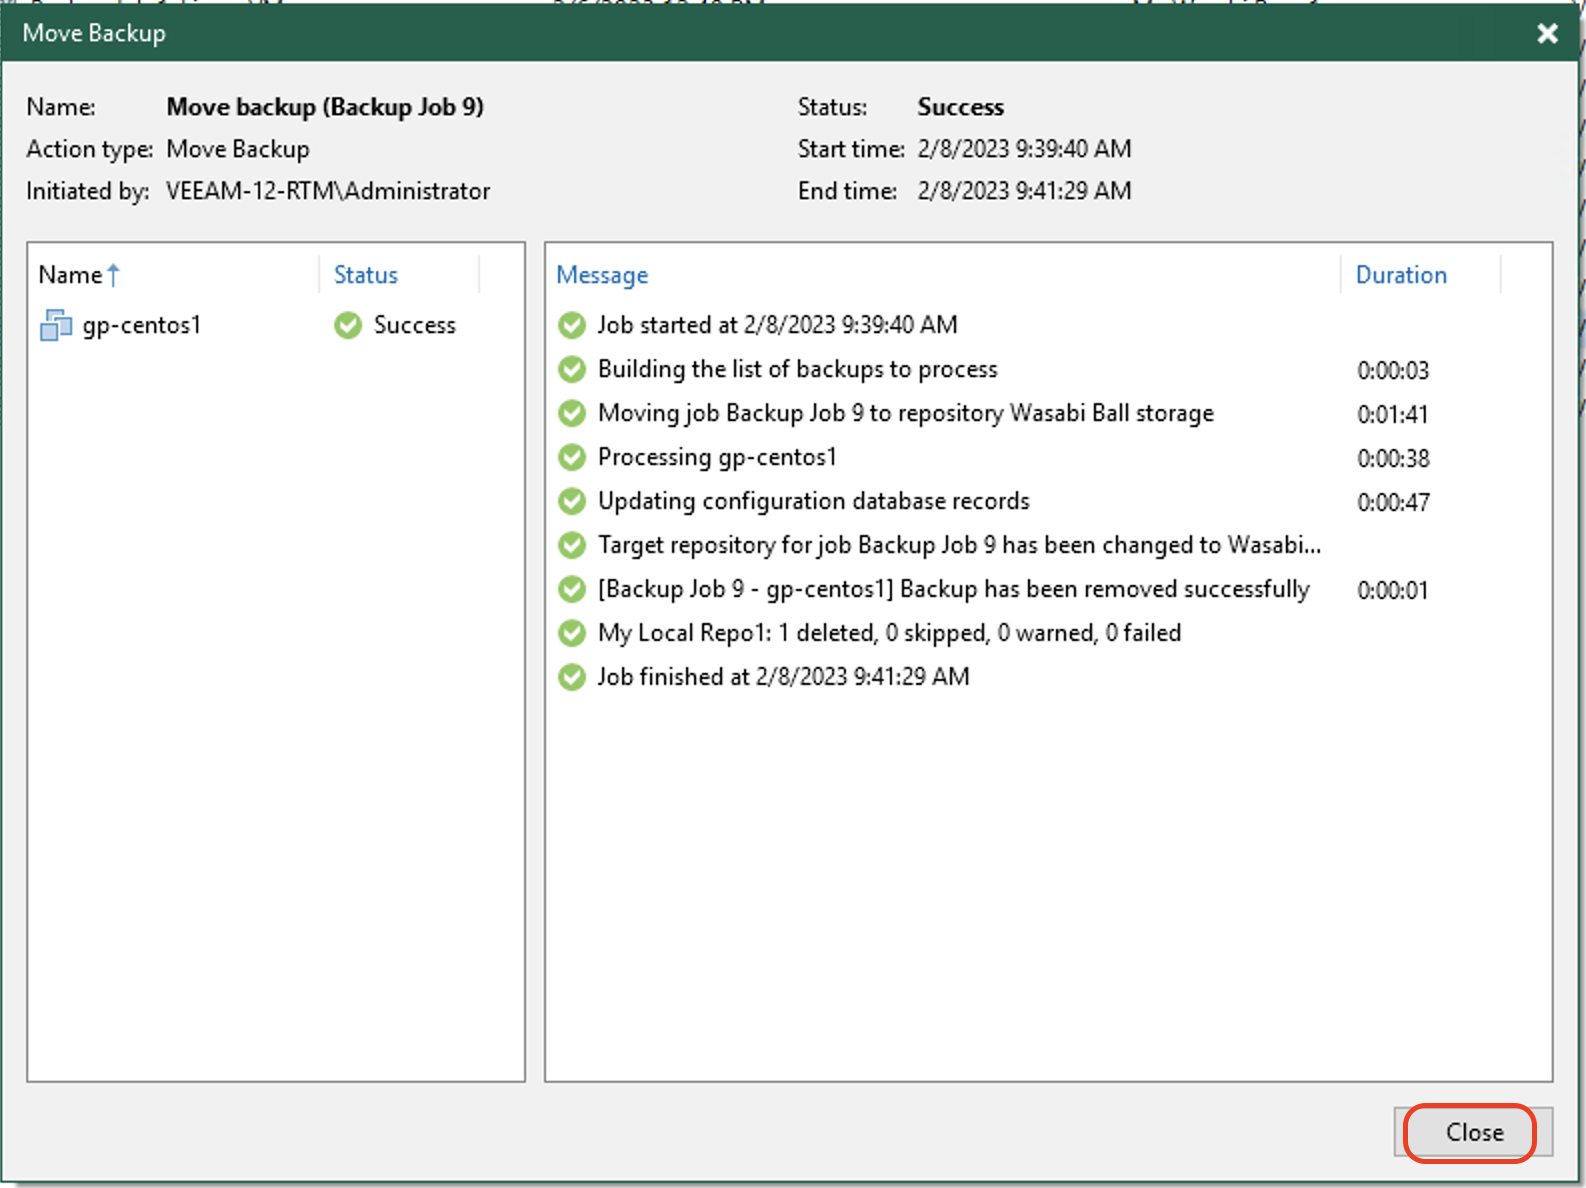1586x1188 pixels.
Task: Click End time value 9:41:29 AM
Action: (x=1025, y=191)
